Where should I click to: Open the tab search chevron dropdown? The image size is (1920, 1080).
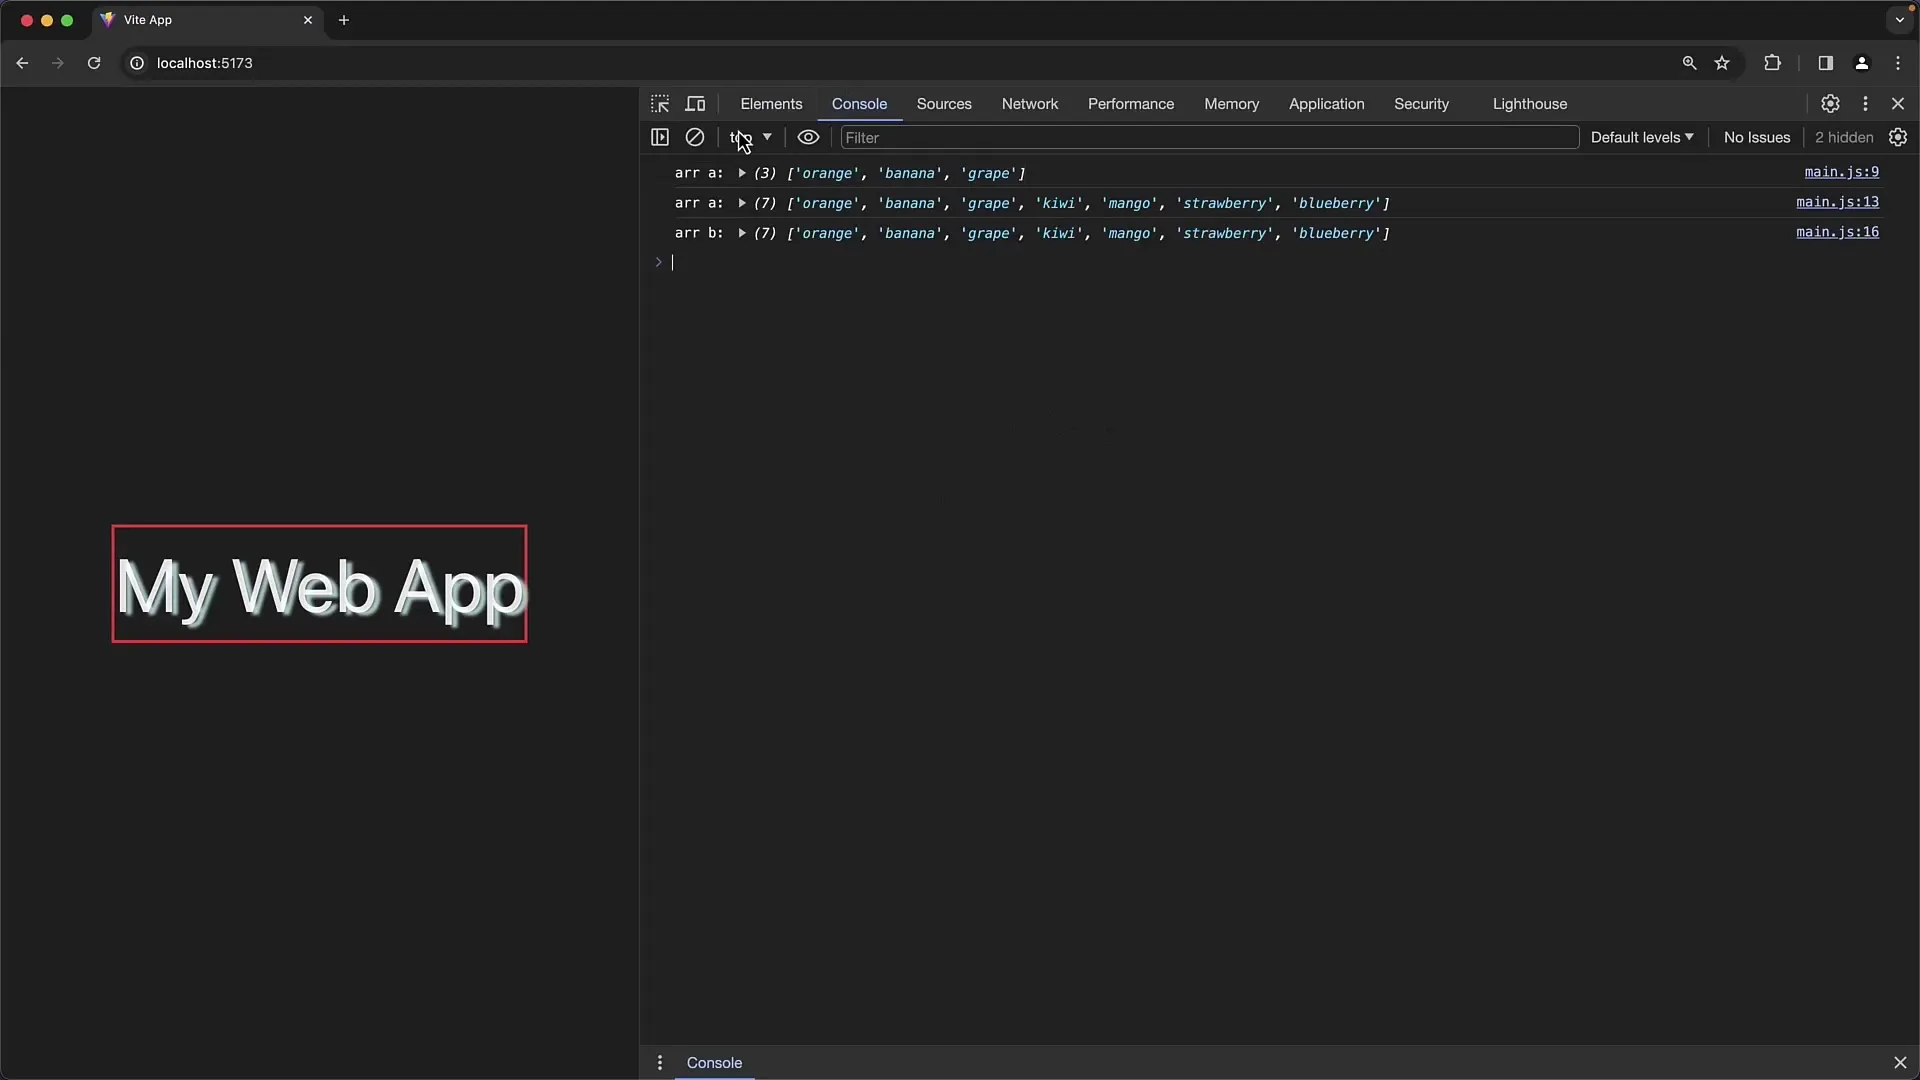click(1900, 20)
